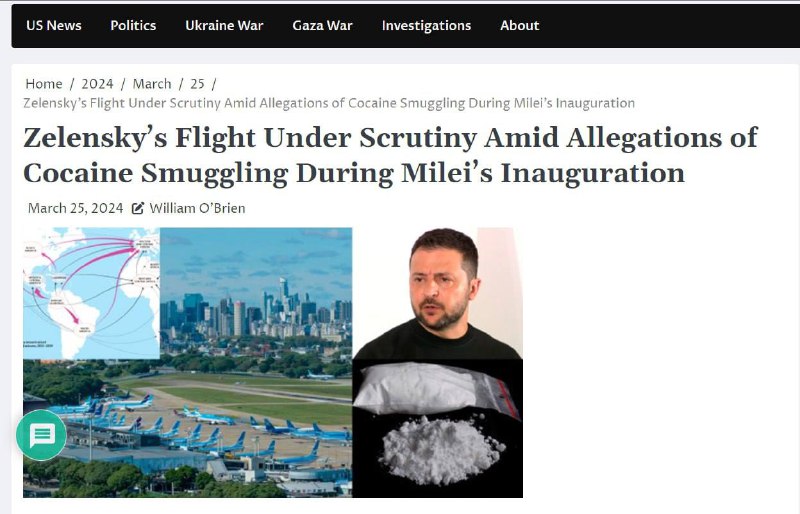The width and height of the screenshot is (800, 514).
Task: Open the March breadcrumb archive
Action: [152, 84]
